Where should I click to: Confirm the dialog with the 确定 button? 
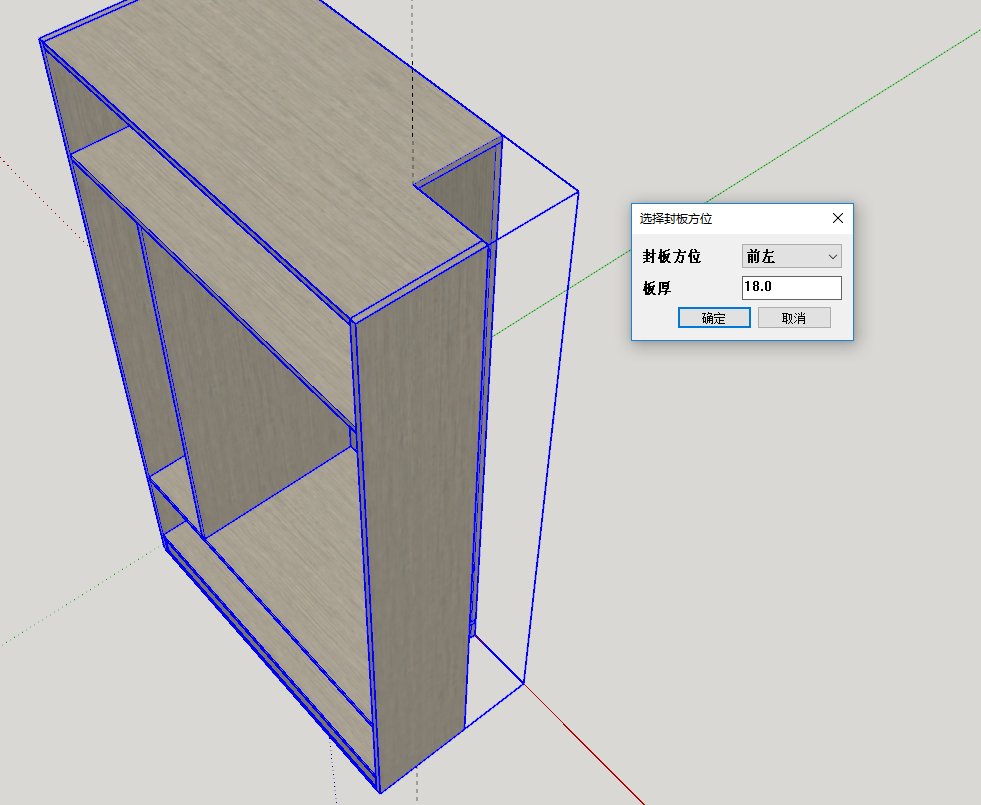click(x=714, y=318)
